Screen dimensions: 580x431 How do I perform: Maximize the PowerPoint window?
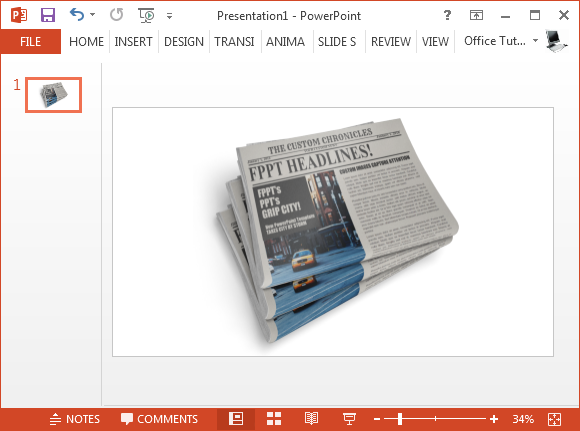(535, 15)
